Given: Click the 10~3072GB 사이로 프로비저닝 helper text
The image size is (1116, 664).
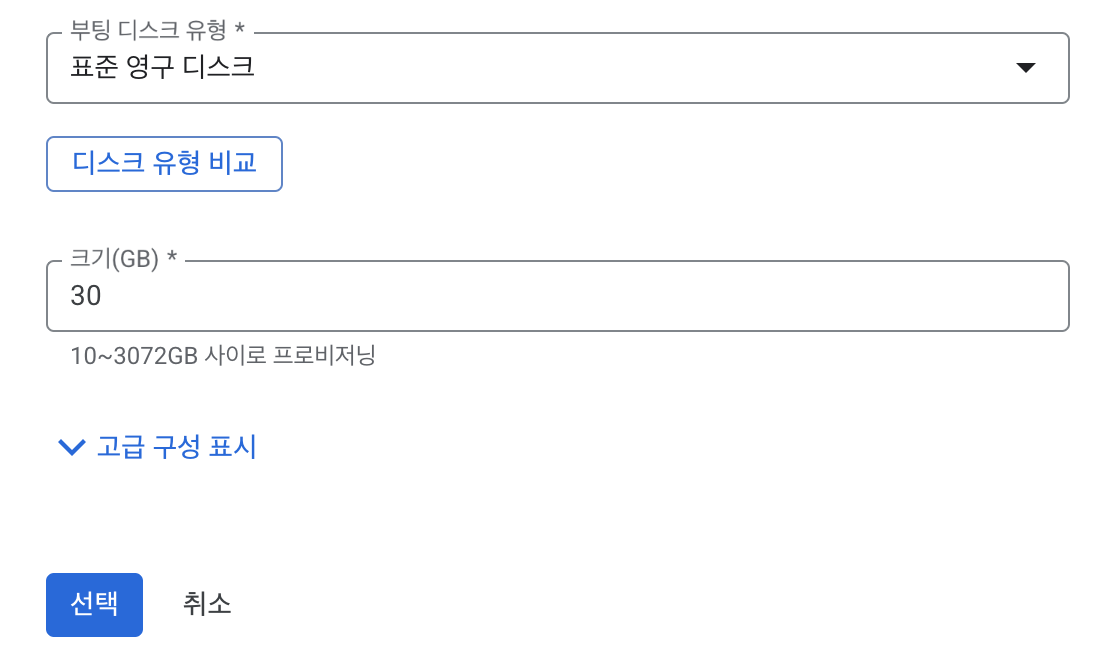Looking at the screenshot, I should click(223, 355).
